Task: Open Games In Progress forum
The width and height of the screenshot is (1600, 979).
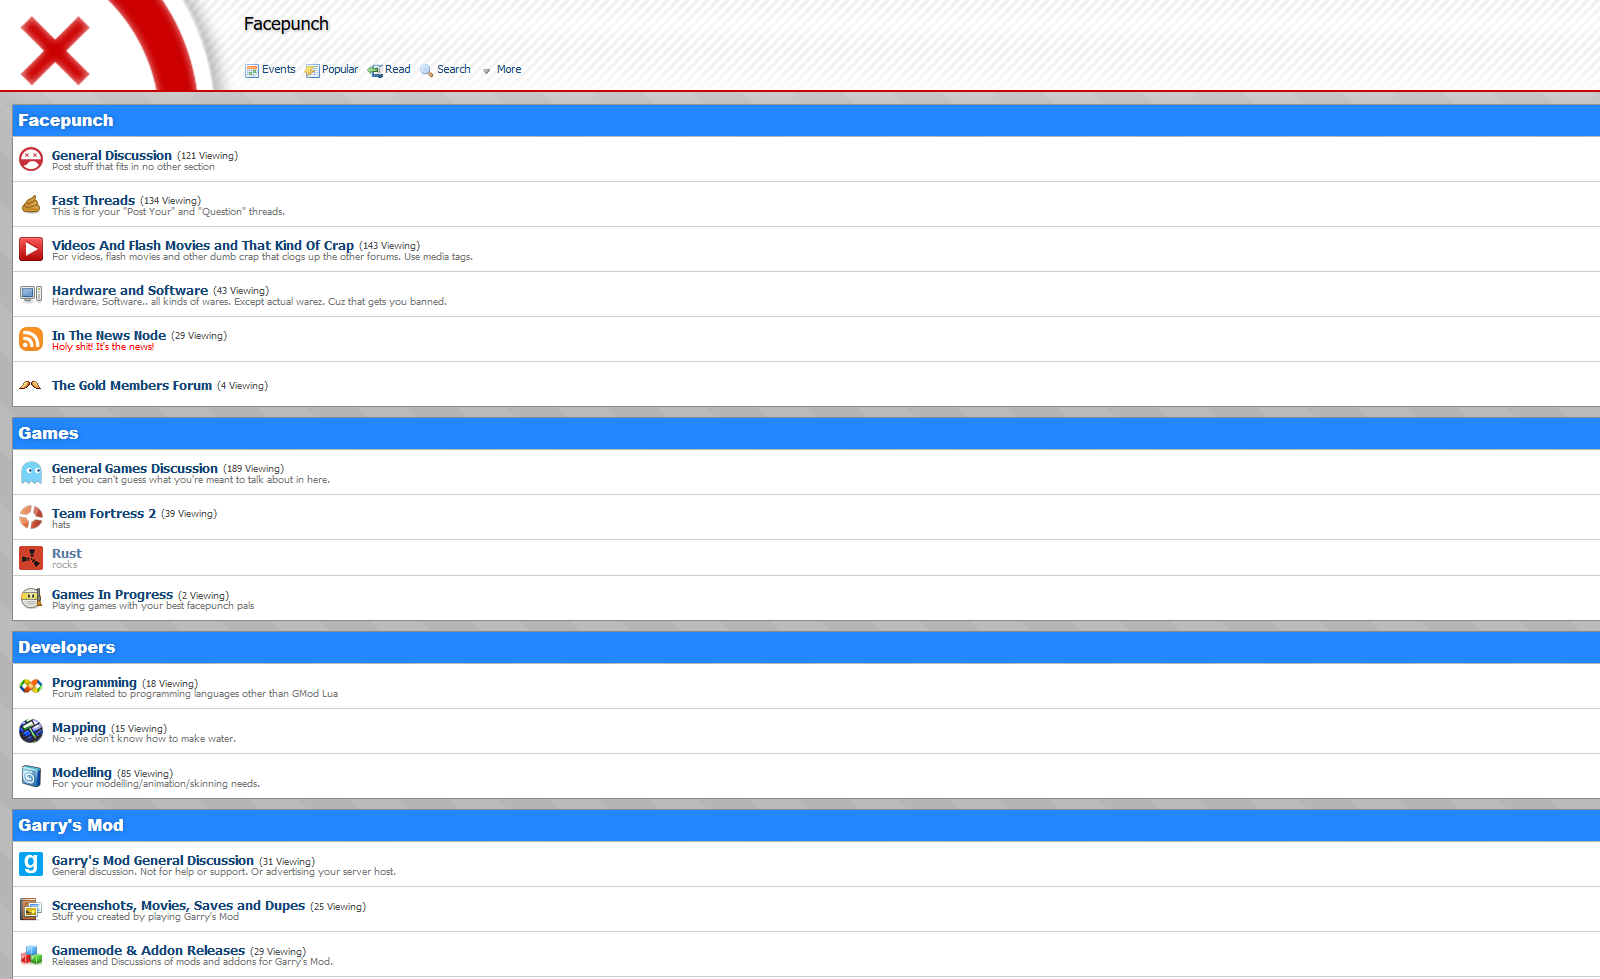Action: (112, 594)
